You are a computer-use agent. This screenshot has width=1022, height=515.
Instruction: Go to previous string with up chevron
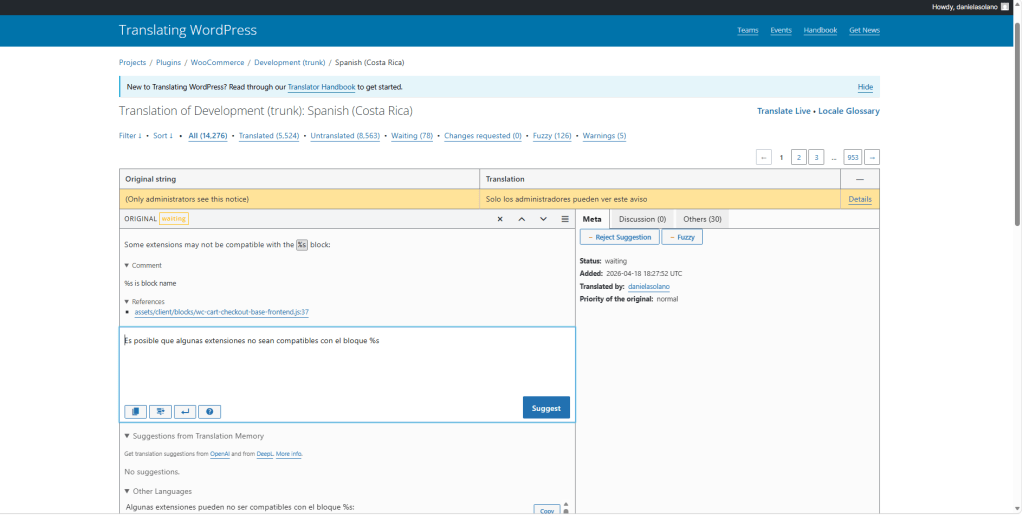coord(522,219)
